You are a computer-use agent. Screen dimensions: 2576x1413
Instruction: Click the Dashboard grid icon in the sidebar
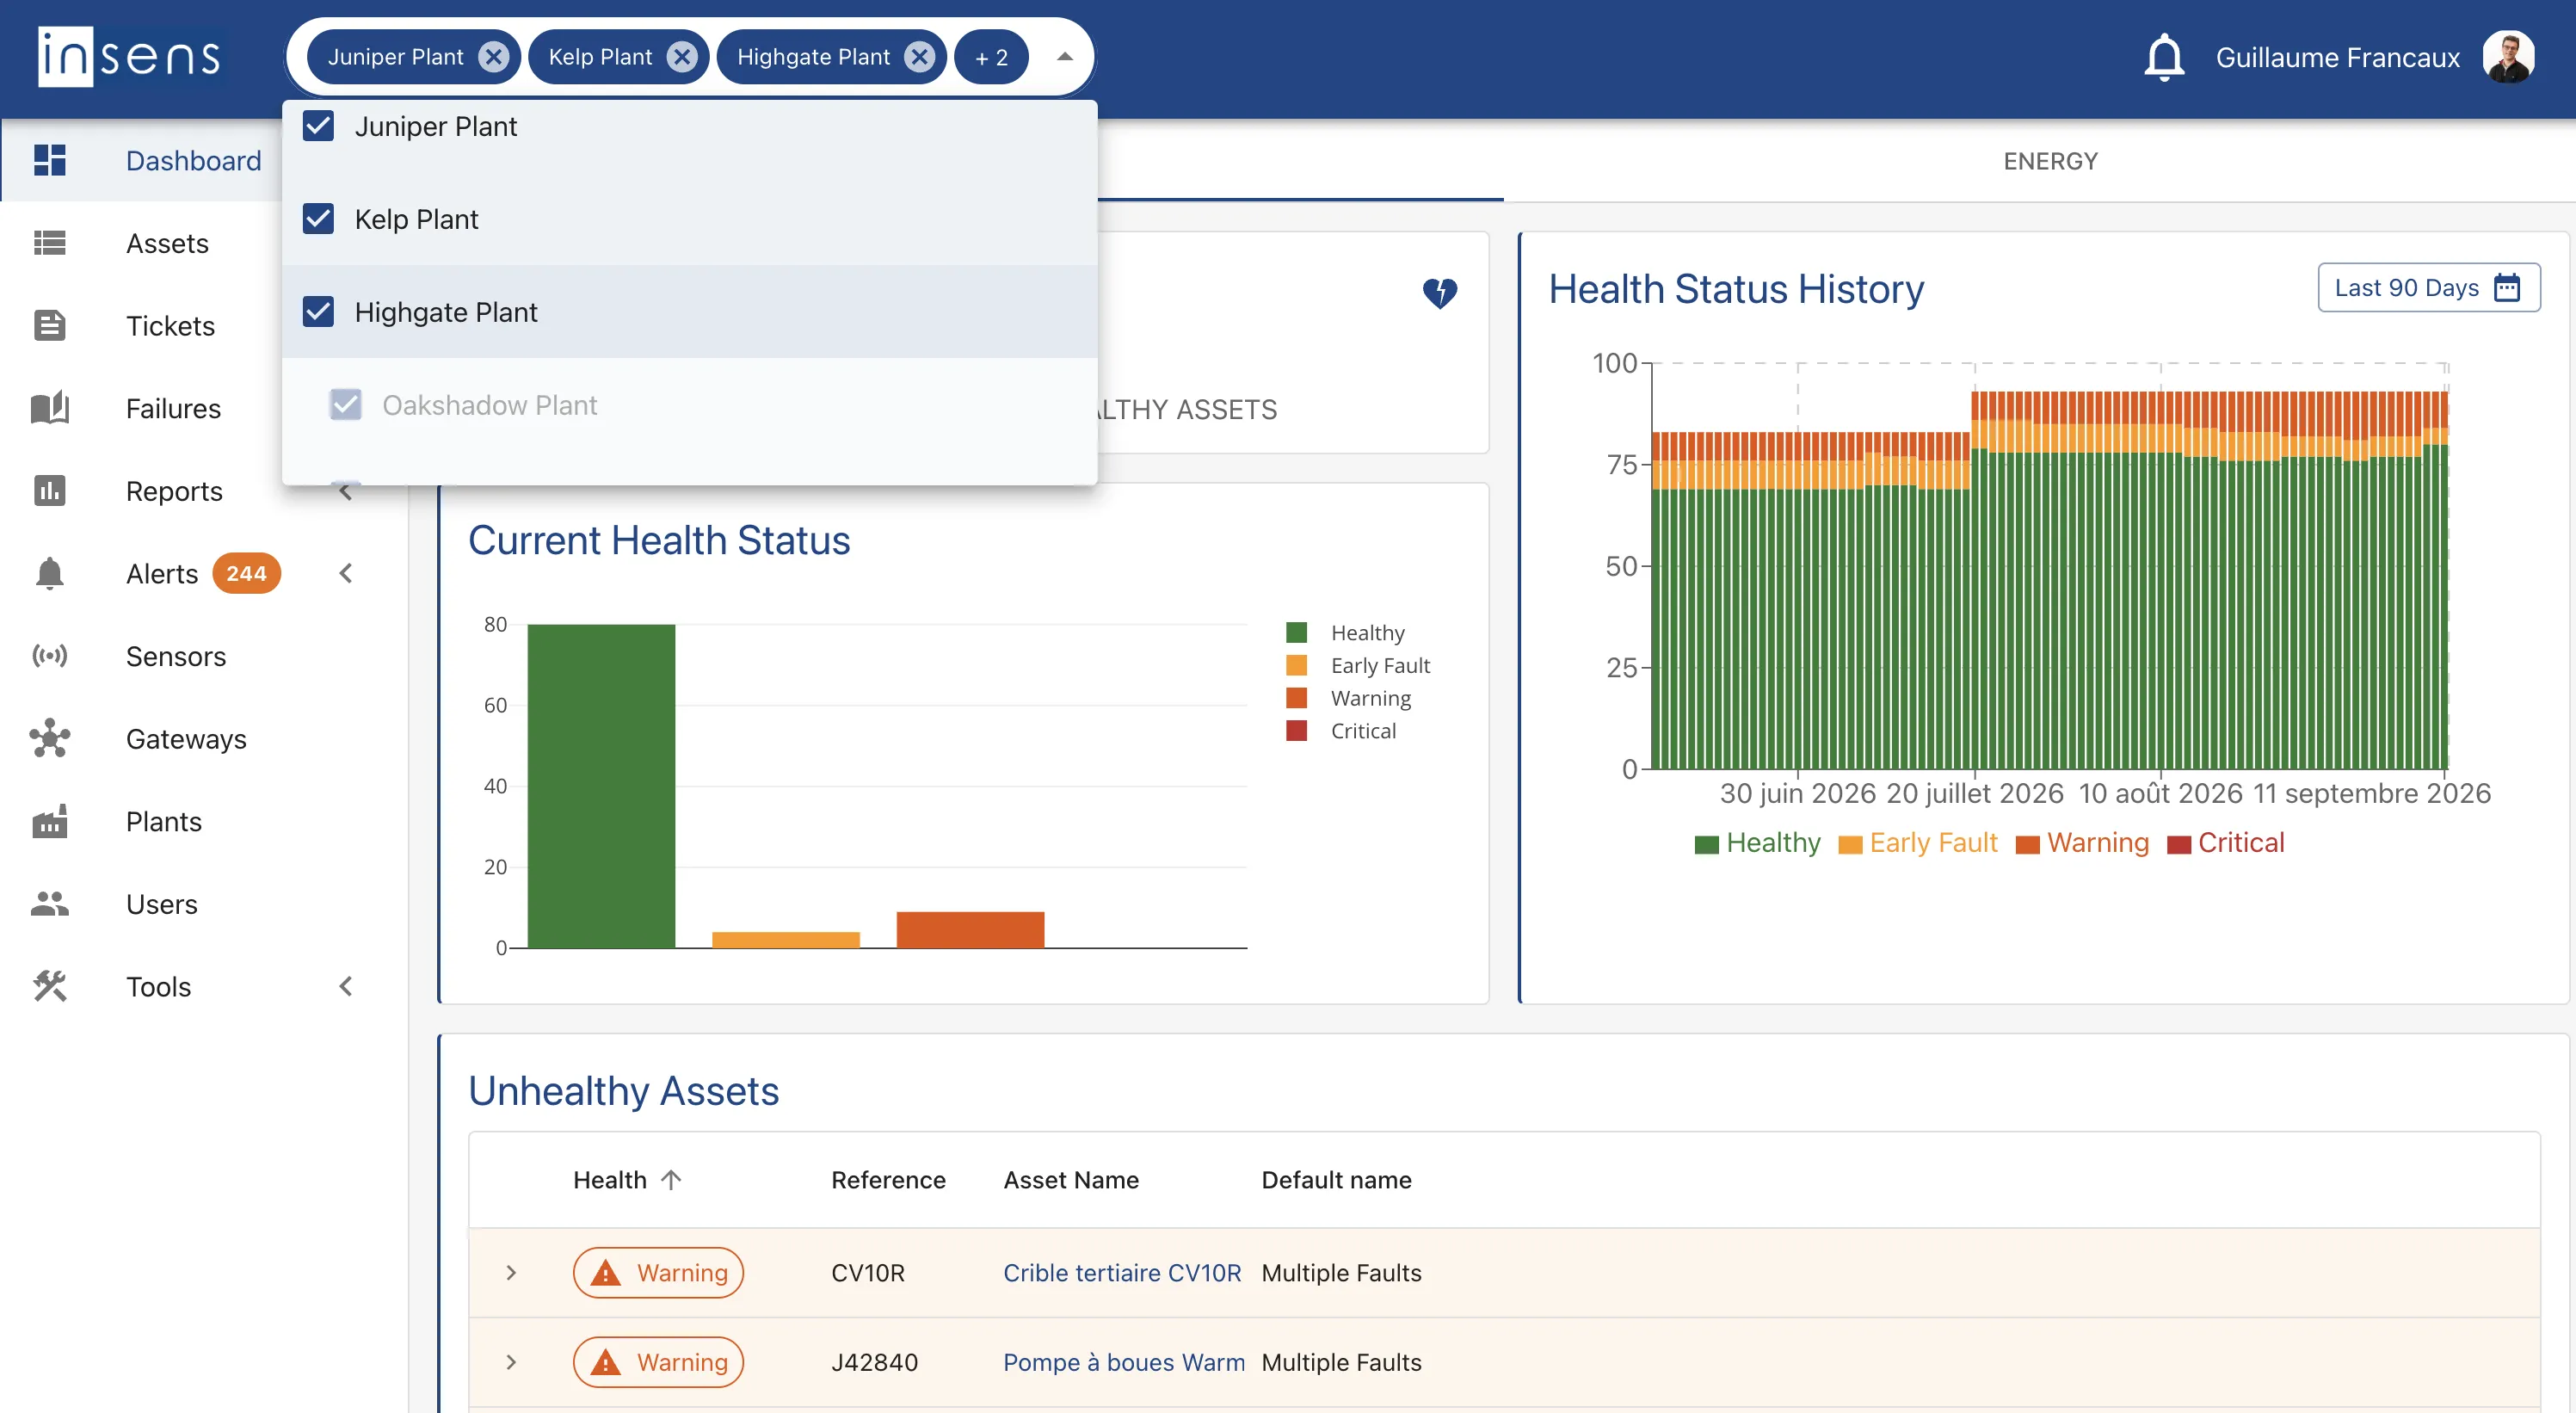tap(49, 160)
